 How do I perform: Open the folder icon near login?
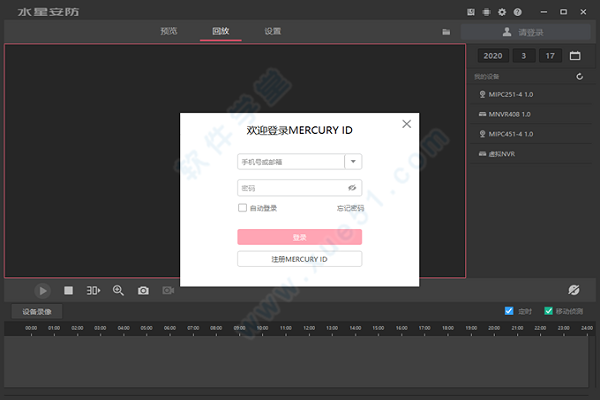pos(446,32)
